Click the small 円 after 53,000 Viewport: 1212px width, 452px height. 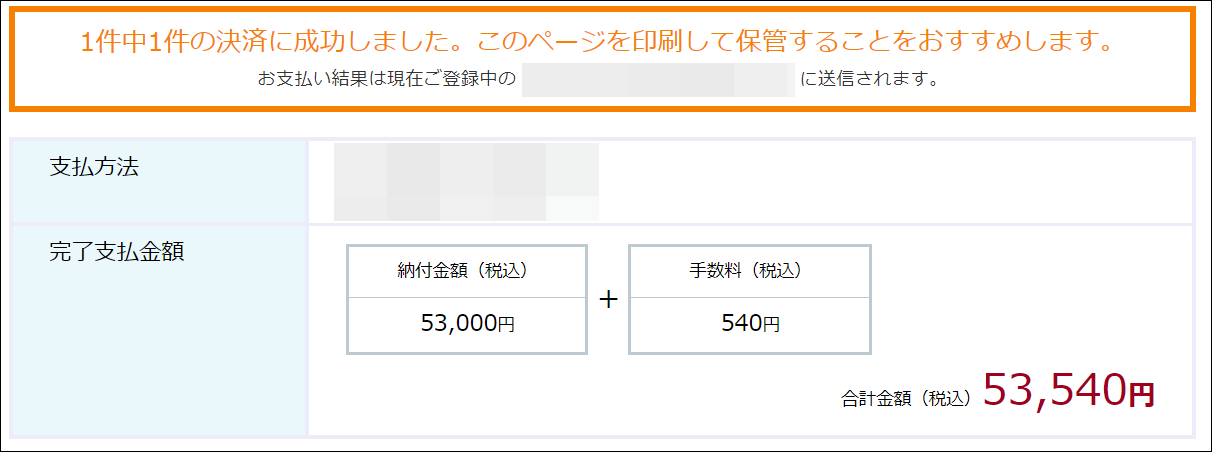(506, 325)
